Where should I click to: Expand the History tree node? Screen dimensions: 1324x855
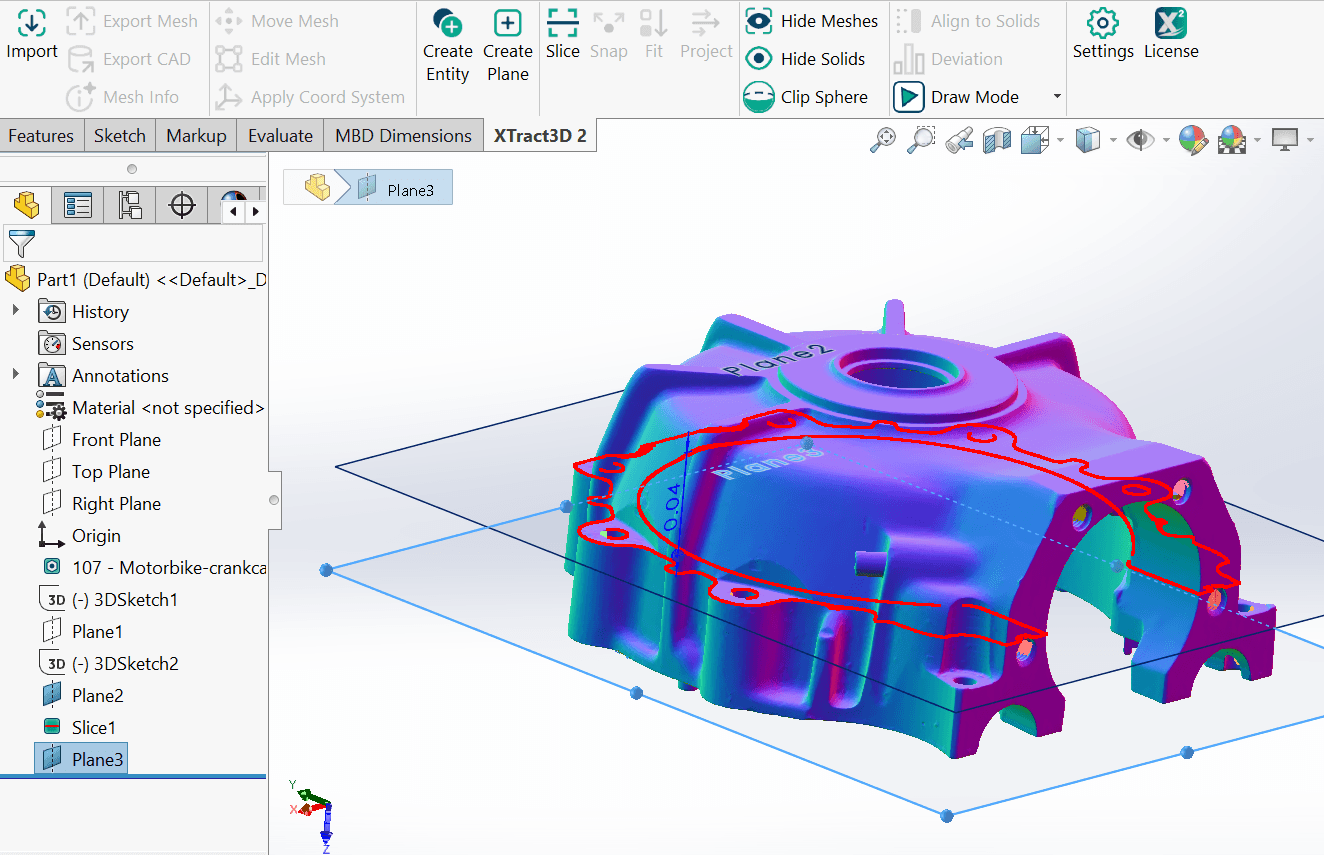pyautogui.click(x=16, y=311)
